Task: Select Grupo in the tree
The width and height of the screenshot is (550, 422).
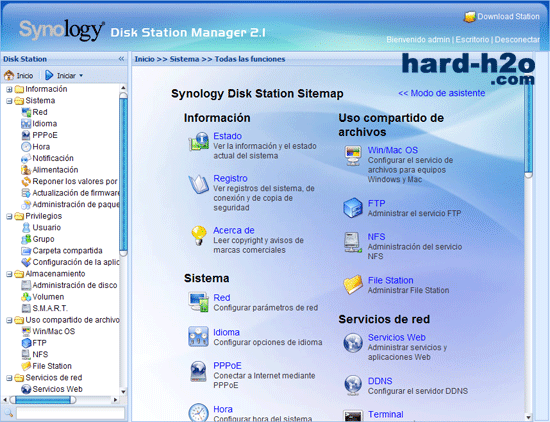Action: 43,239
